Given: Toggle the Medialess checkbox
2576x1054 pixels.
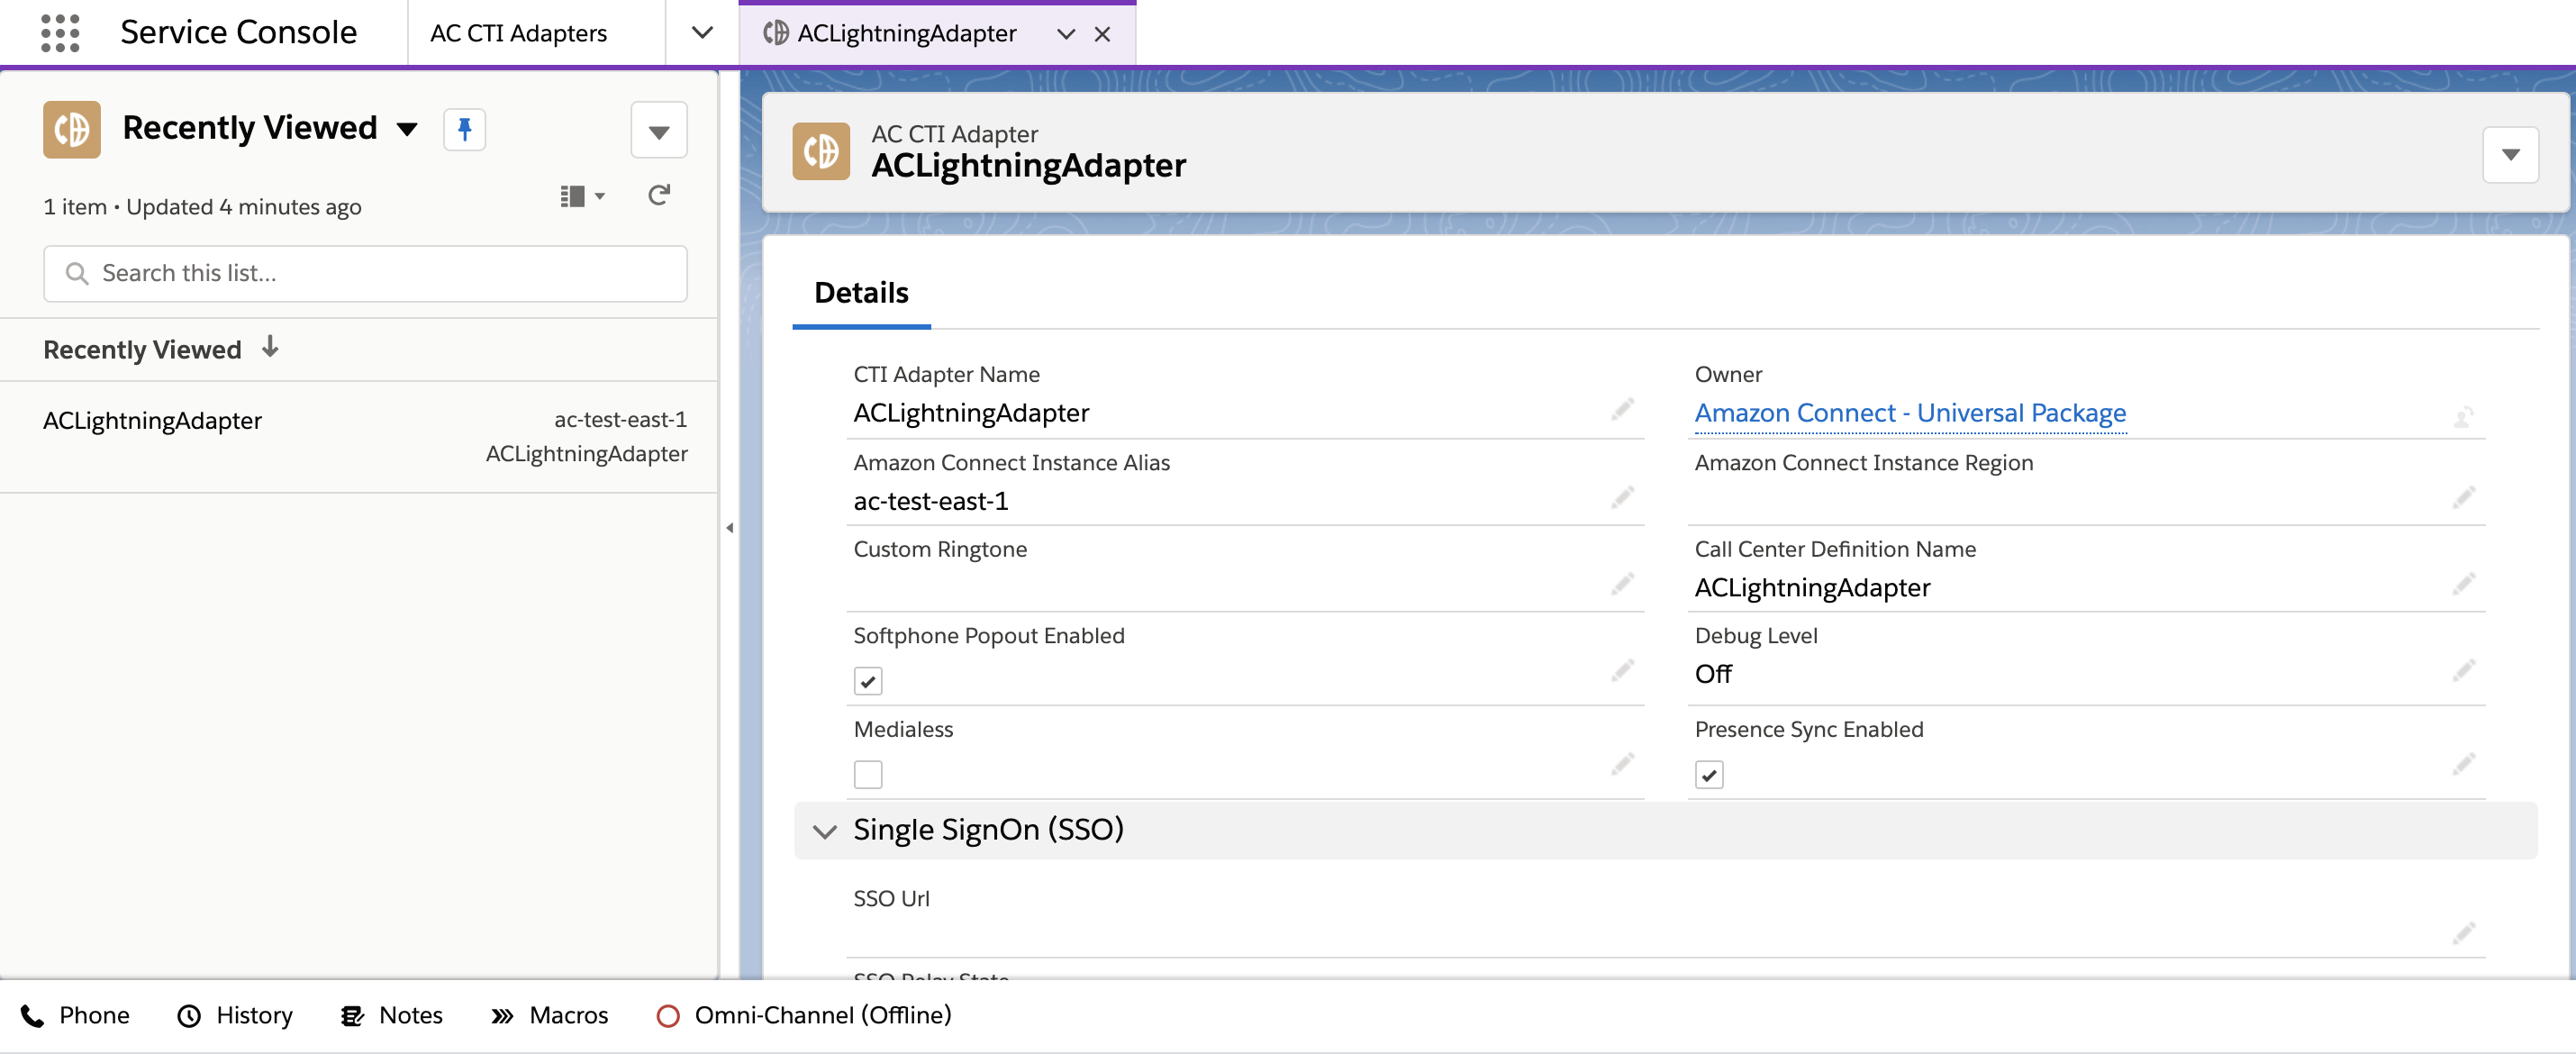Looking at the screenshot, I should (x=868, y=775).
